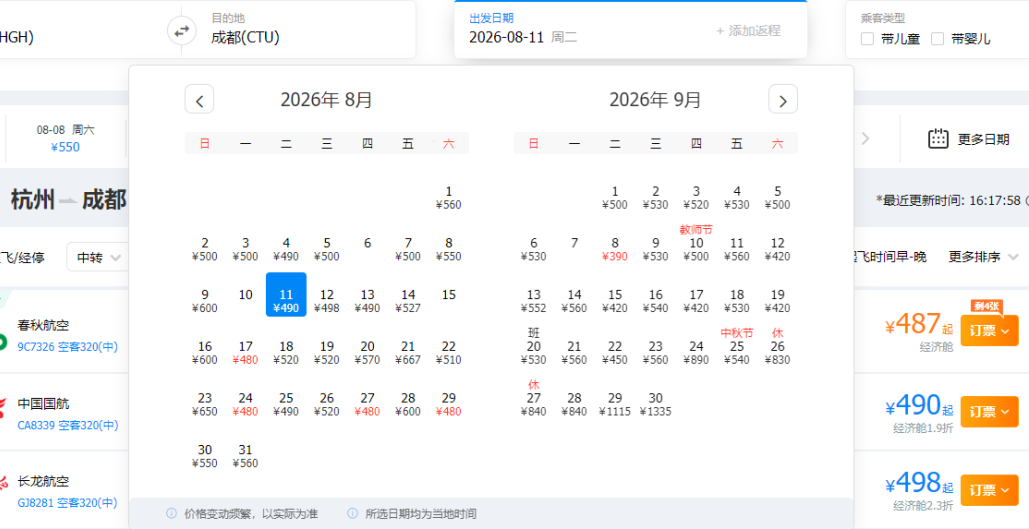Pick September 27 priced ¥840
Viewport: 1029px width, 529px height.
click(x=534, y=398)
